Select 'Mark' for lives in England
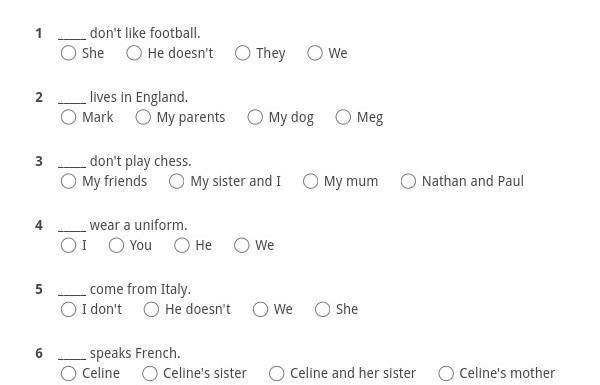600x385 pixels. [x=68, y=117]
